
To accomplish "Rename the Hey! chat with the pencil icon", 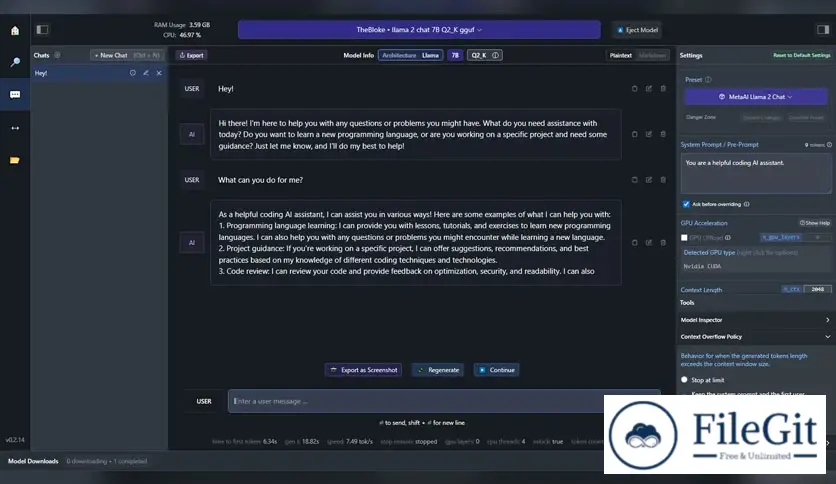I will coord(146,73).
